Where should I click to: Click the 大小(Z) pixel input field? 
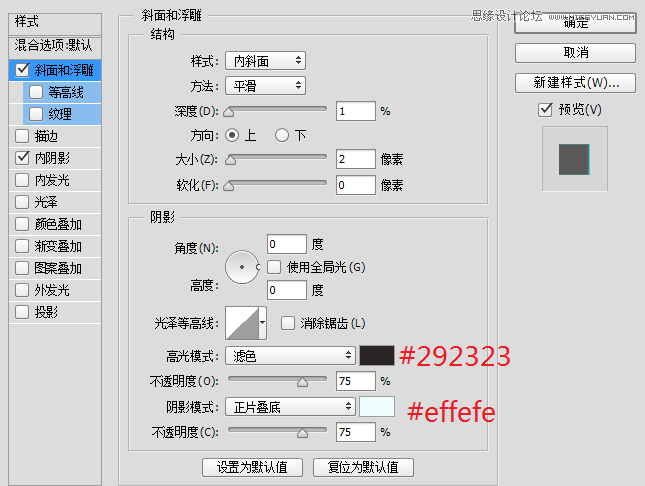coord(356,159)
